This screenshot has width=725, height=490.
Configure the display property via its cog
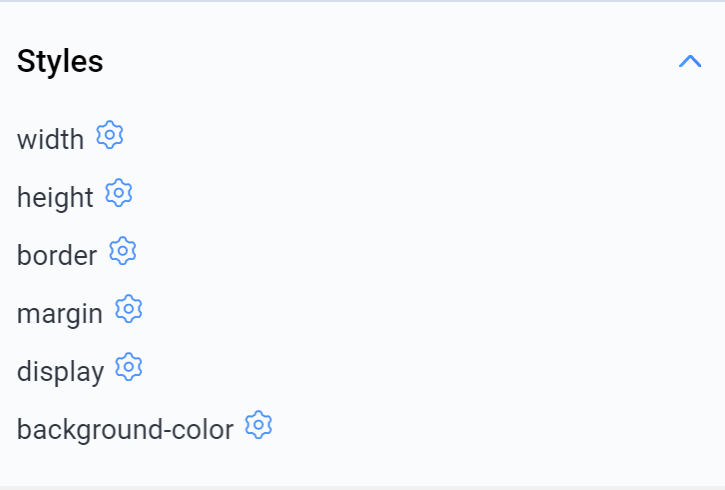point(129,367)
